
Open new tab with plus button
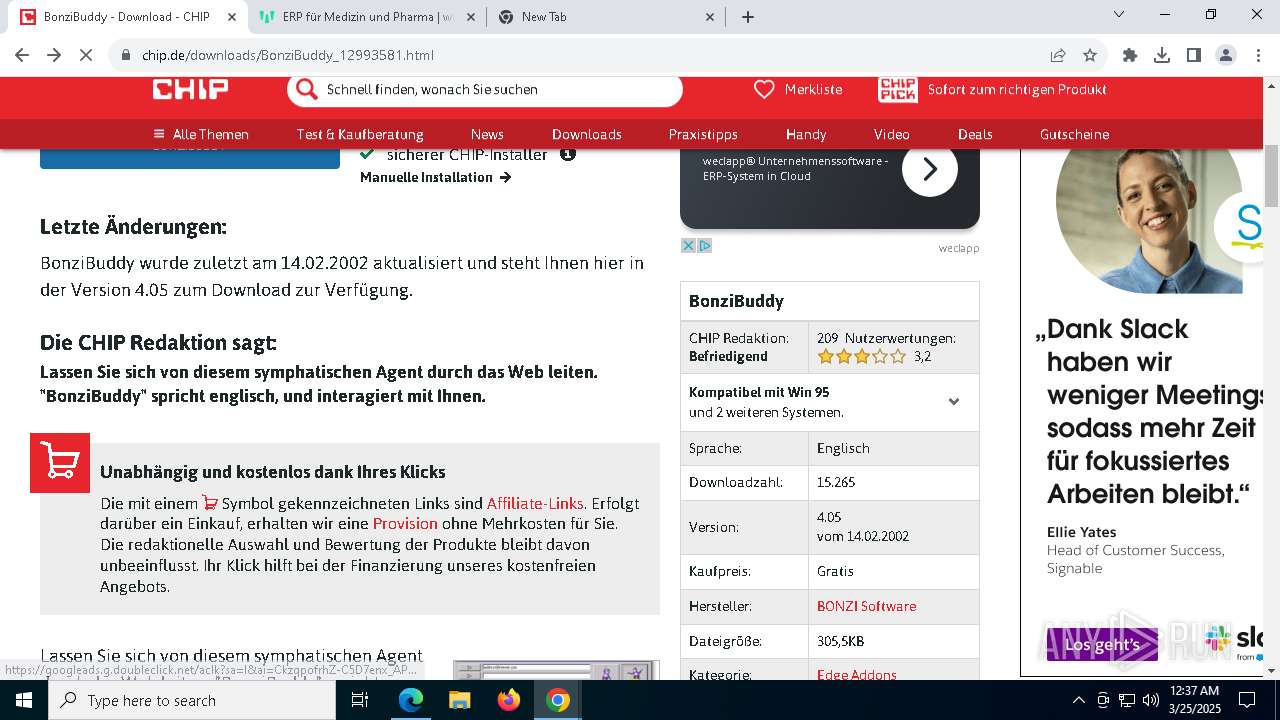point(748,17)
